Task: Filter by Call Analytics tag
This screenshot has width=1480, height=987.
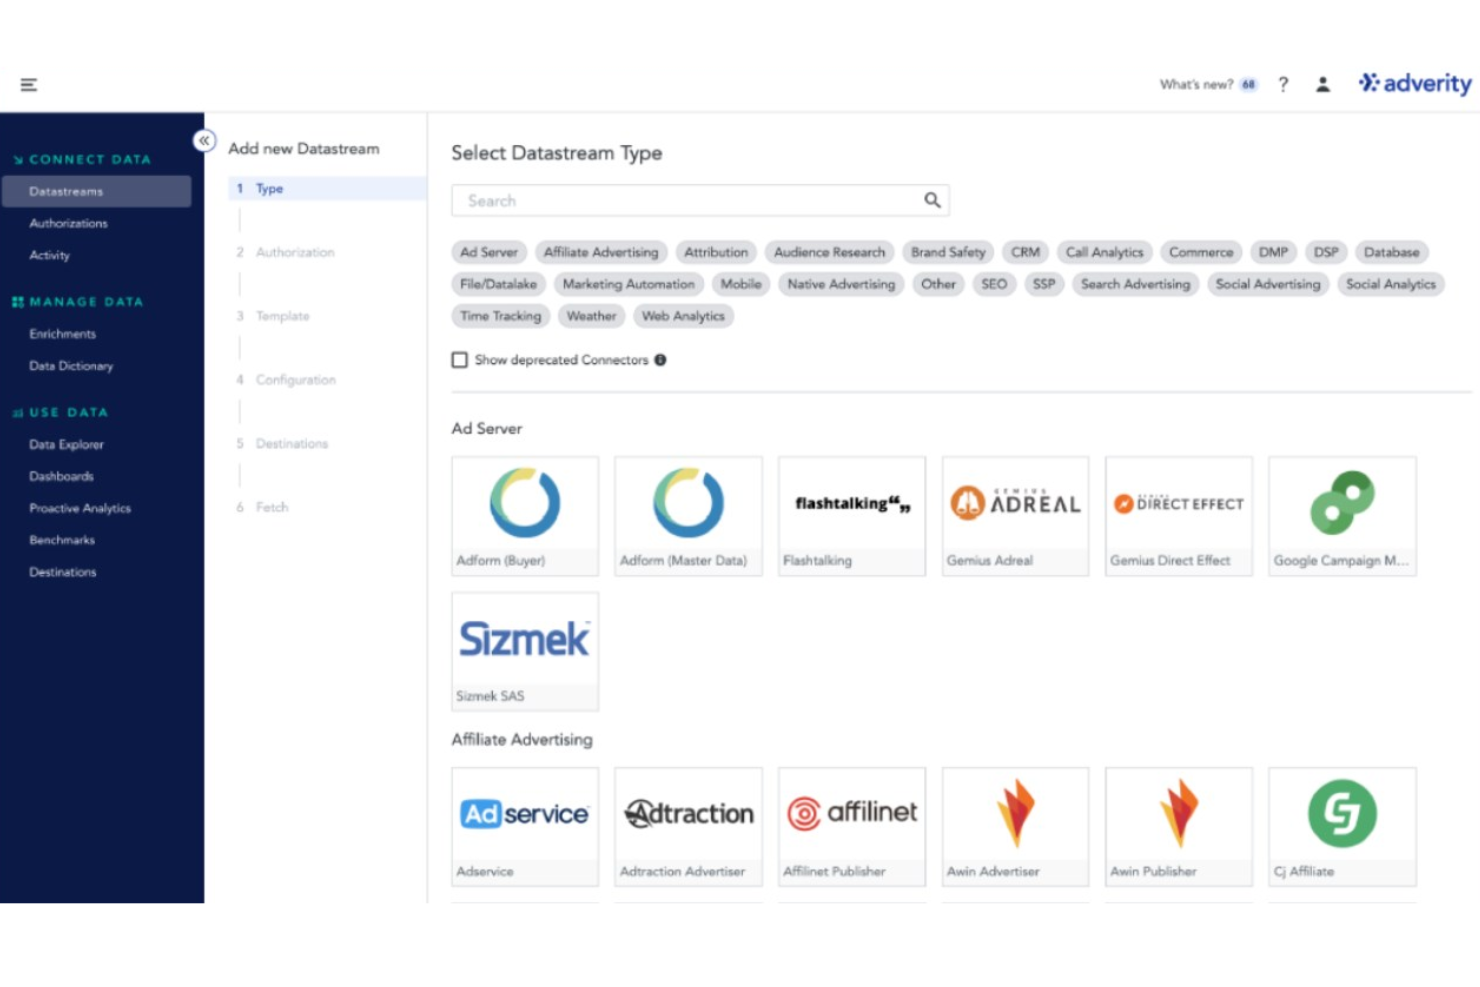Action: [x=1104, y=252]
